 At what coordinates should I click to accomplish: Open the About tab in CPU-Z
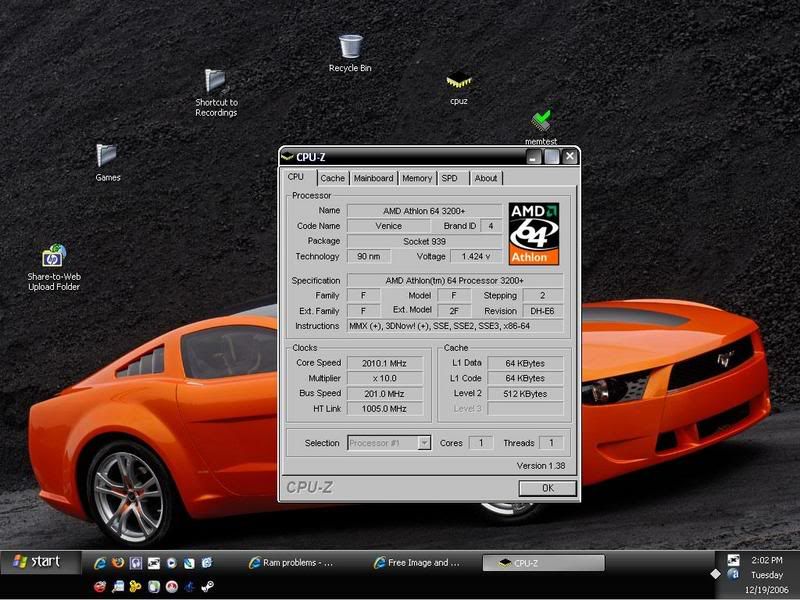(x=487, y=178)
